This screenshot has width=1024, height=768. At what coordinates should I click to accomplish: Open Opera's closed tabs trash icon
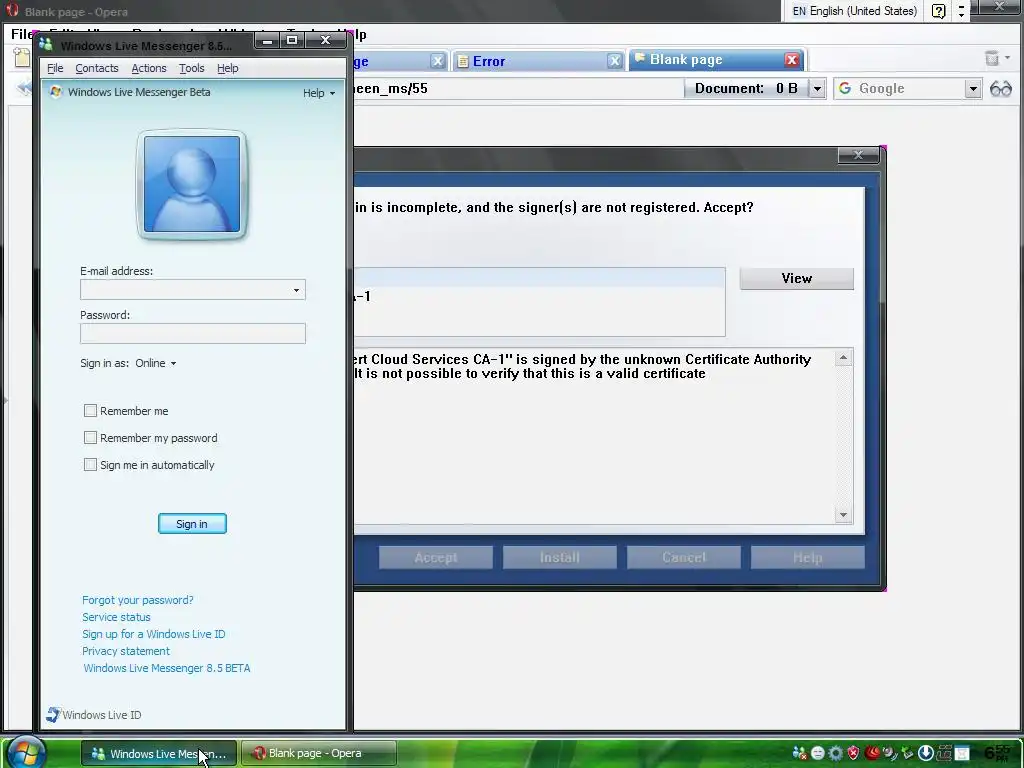click(x=991, y=59)
